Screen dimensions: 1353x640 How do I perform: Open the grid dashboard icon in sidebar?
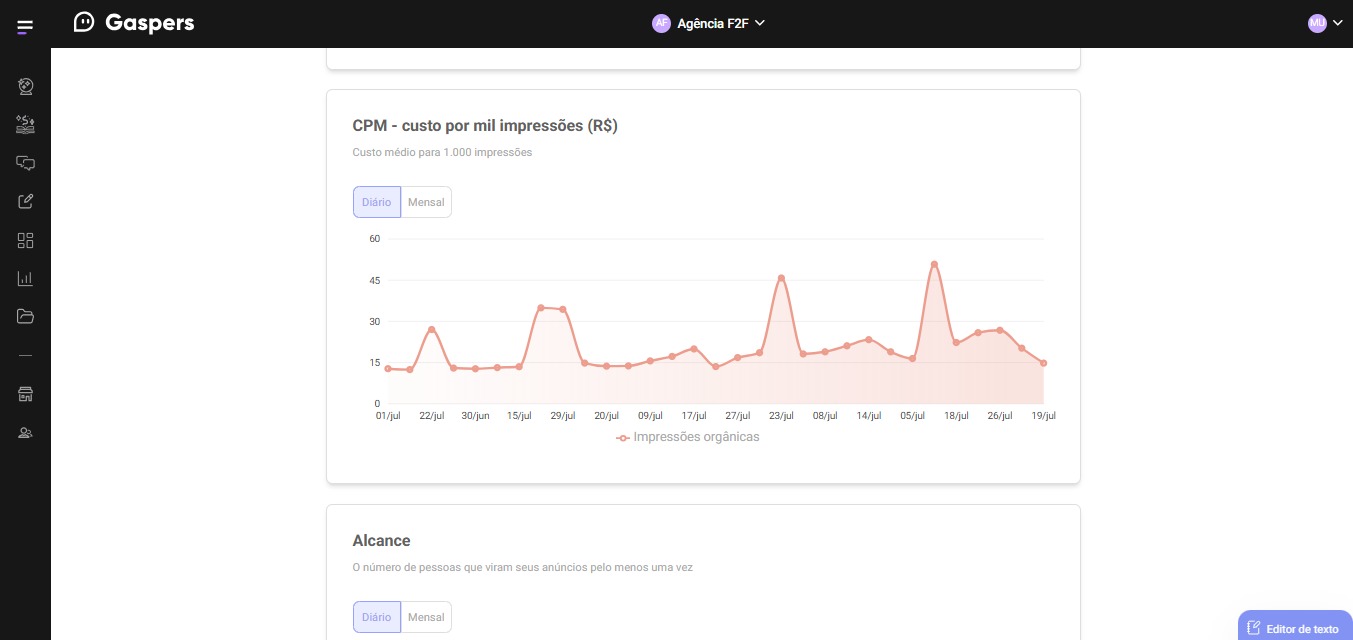coord(26,240)
